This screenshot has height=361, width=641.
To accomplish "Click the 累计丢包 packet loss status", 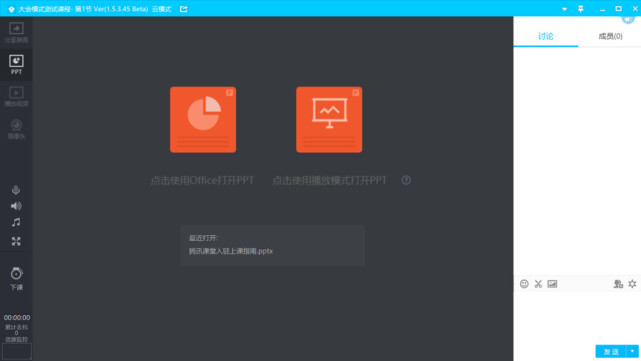I will coord(16,327).
